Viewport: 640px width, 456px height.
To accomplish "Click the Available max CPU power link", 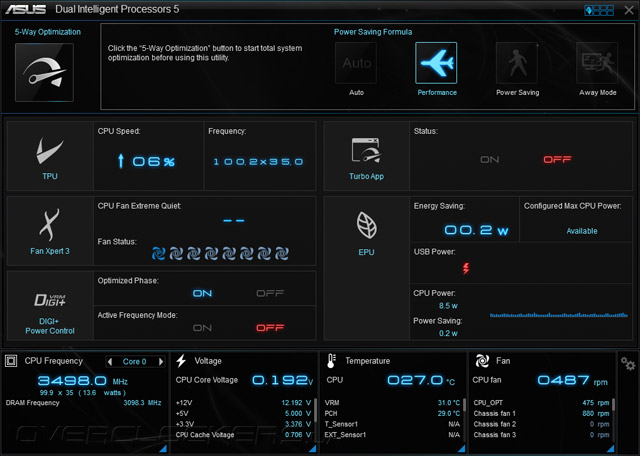I will pyautogui.click(x=582, y=231).
